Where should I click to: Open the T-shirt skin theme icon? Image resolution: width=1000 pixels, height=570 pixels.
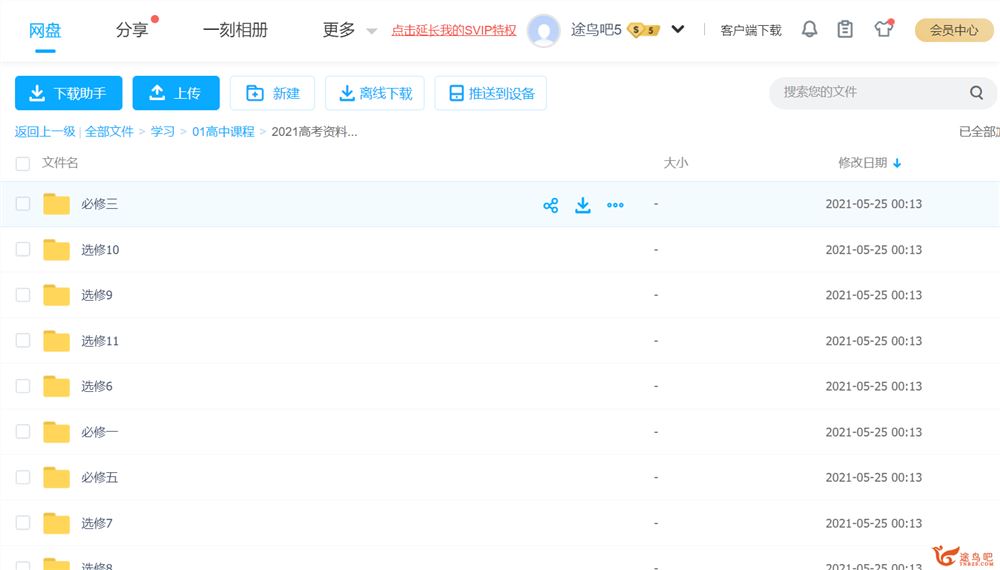tap(883, 29)
